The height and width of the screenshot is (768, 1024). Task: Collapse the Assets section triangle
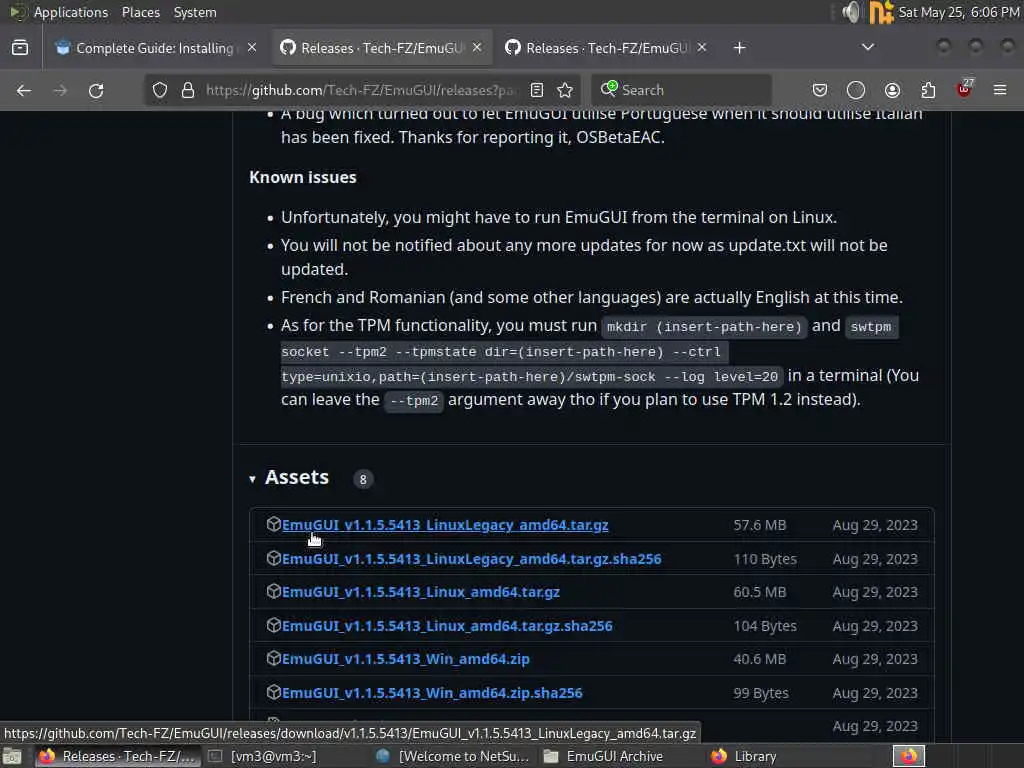pyautogui.click(x=252, y=479)
